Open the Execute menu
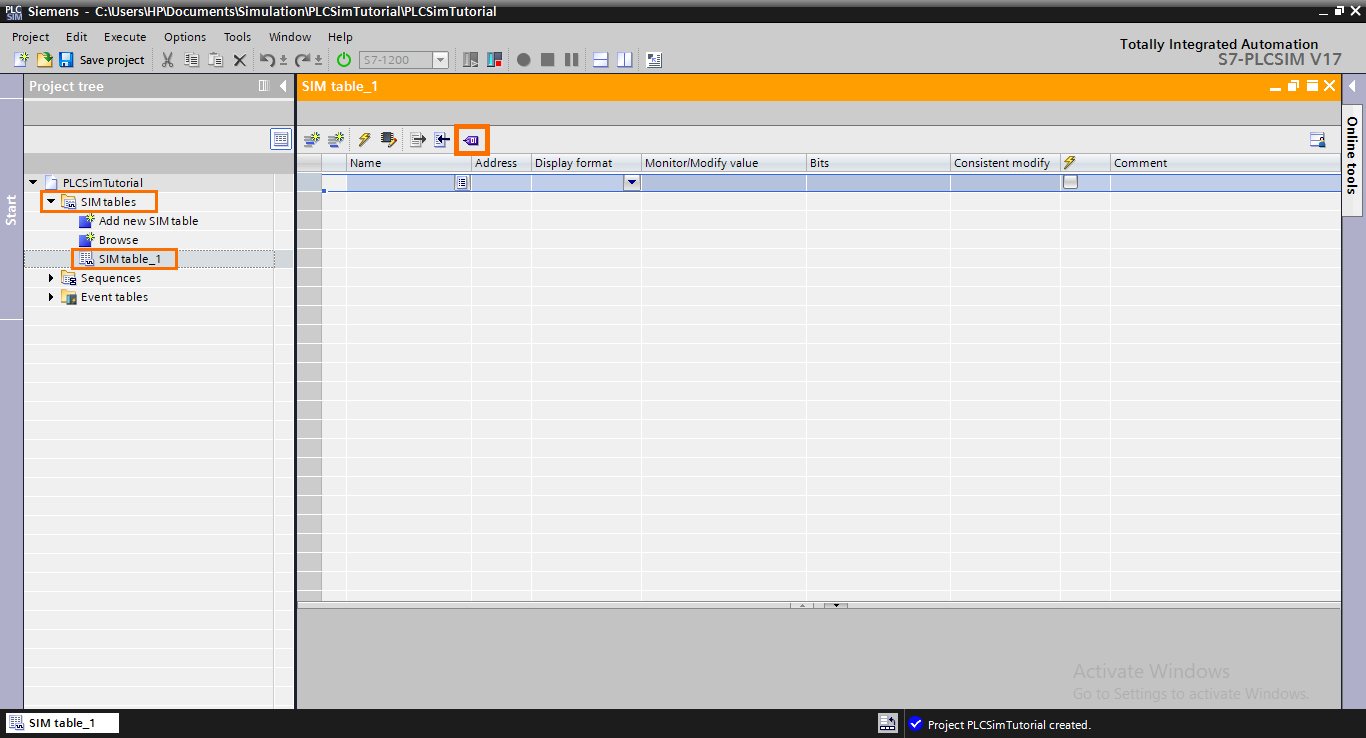Screen dimensions: 1366x738 124,36
